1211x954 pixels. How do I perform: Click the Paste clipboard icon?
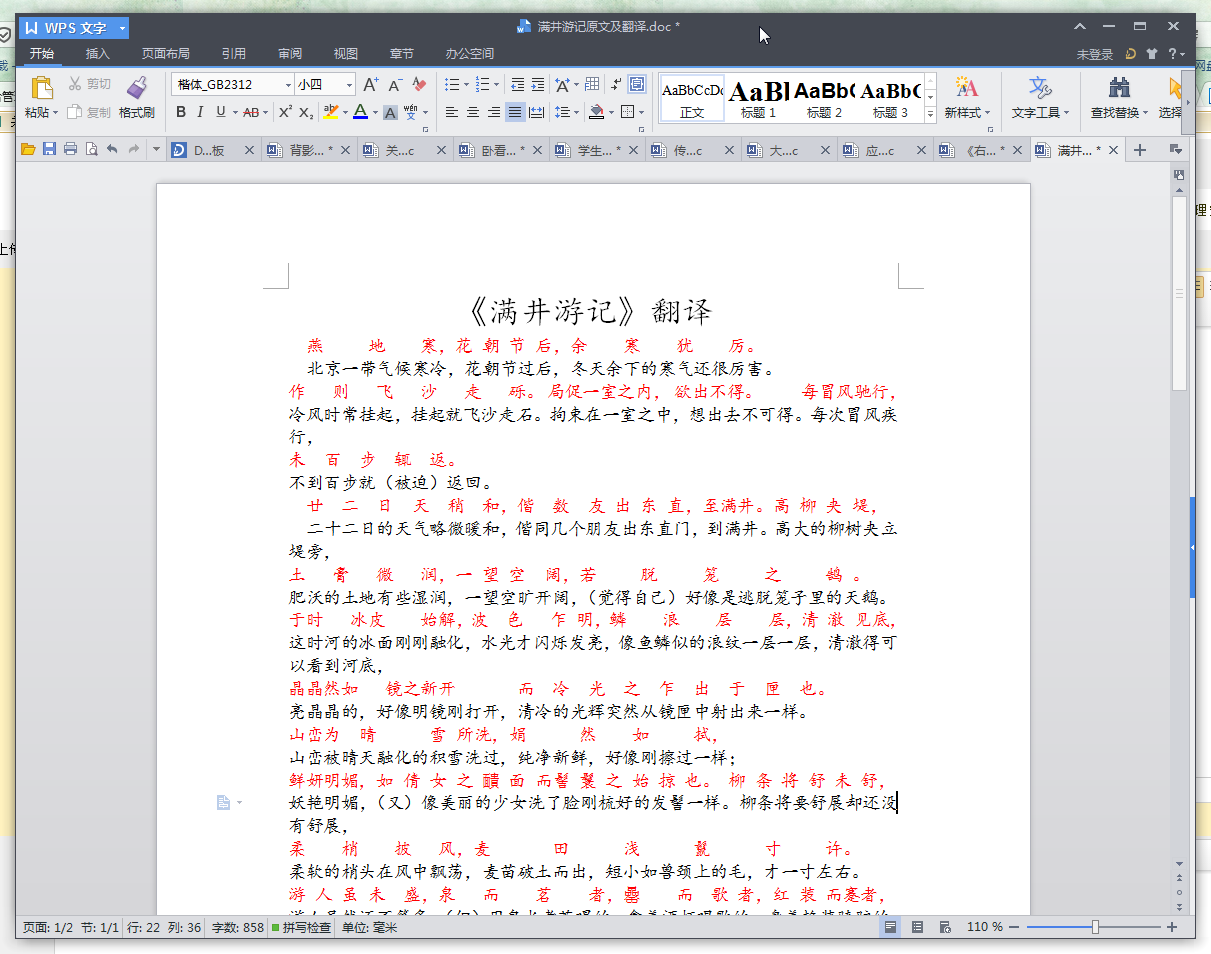pyautogui.click(x=41, y=88)
